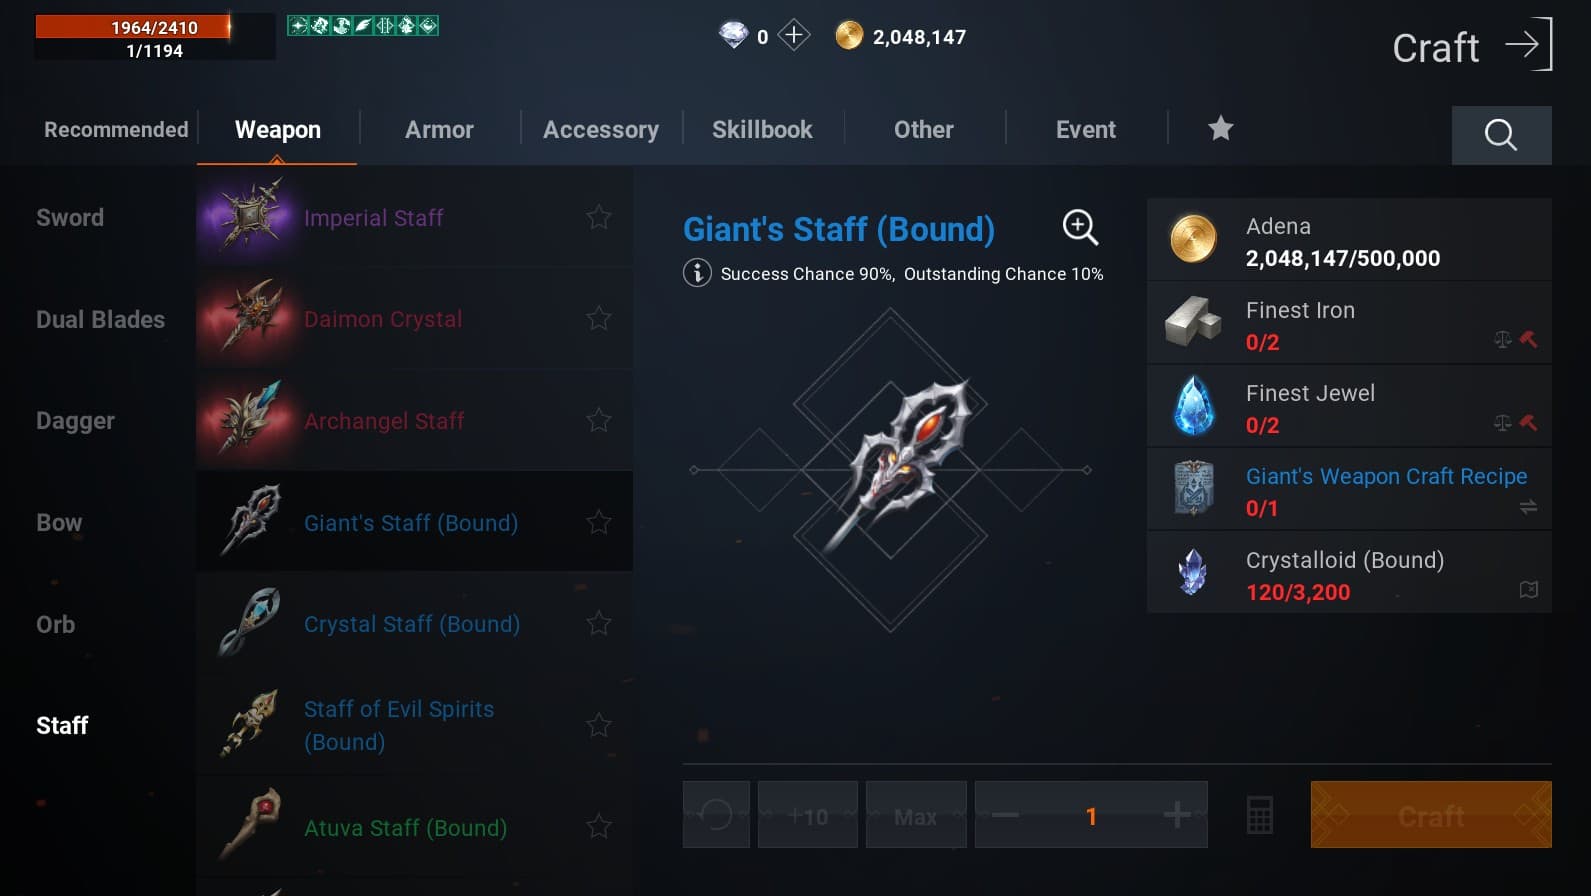Open the material calculator icon
The height and width of the screenshot is (896, 1591).
pyautogui.click(x=1260, y=815)
